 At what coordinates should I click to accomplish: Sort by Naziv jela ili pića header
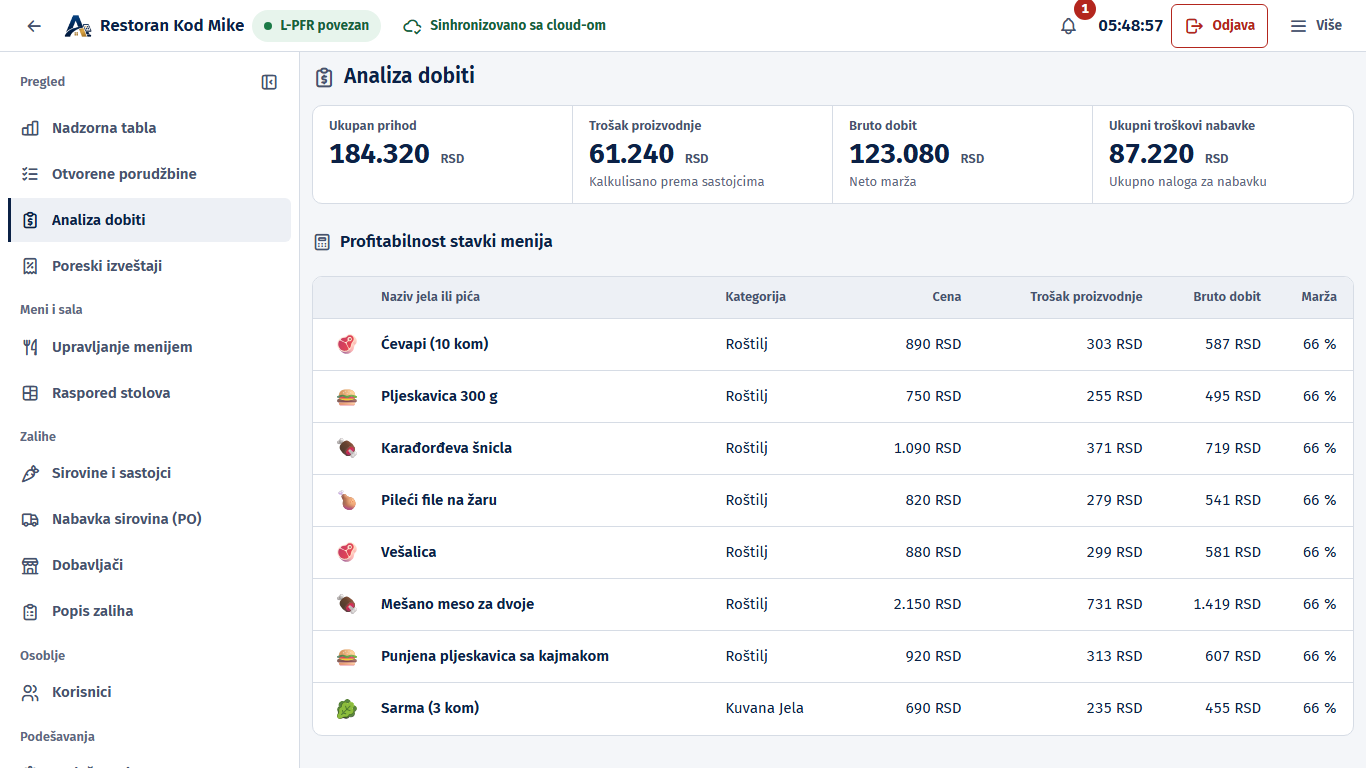pos(430,297)
